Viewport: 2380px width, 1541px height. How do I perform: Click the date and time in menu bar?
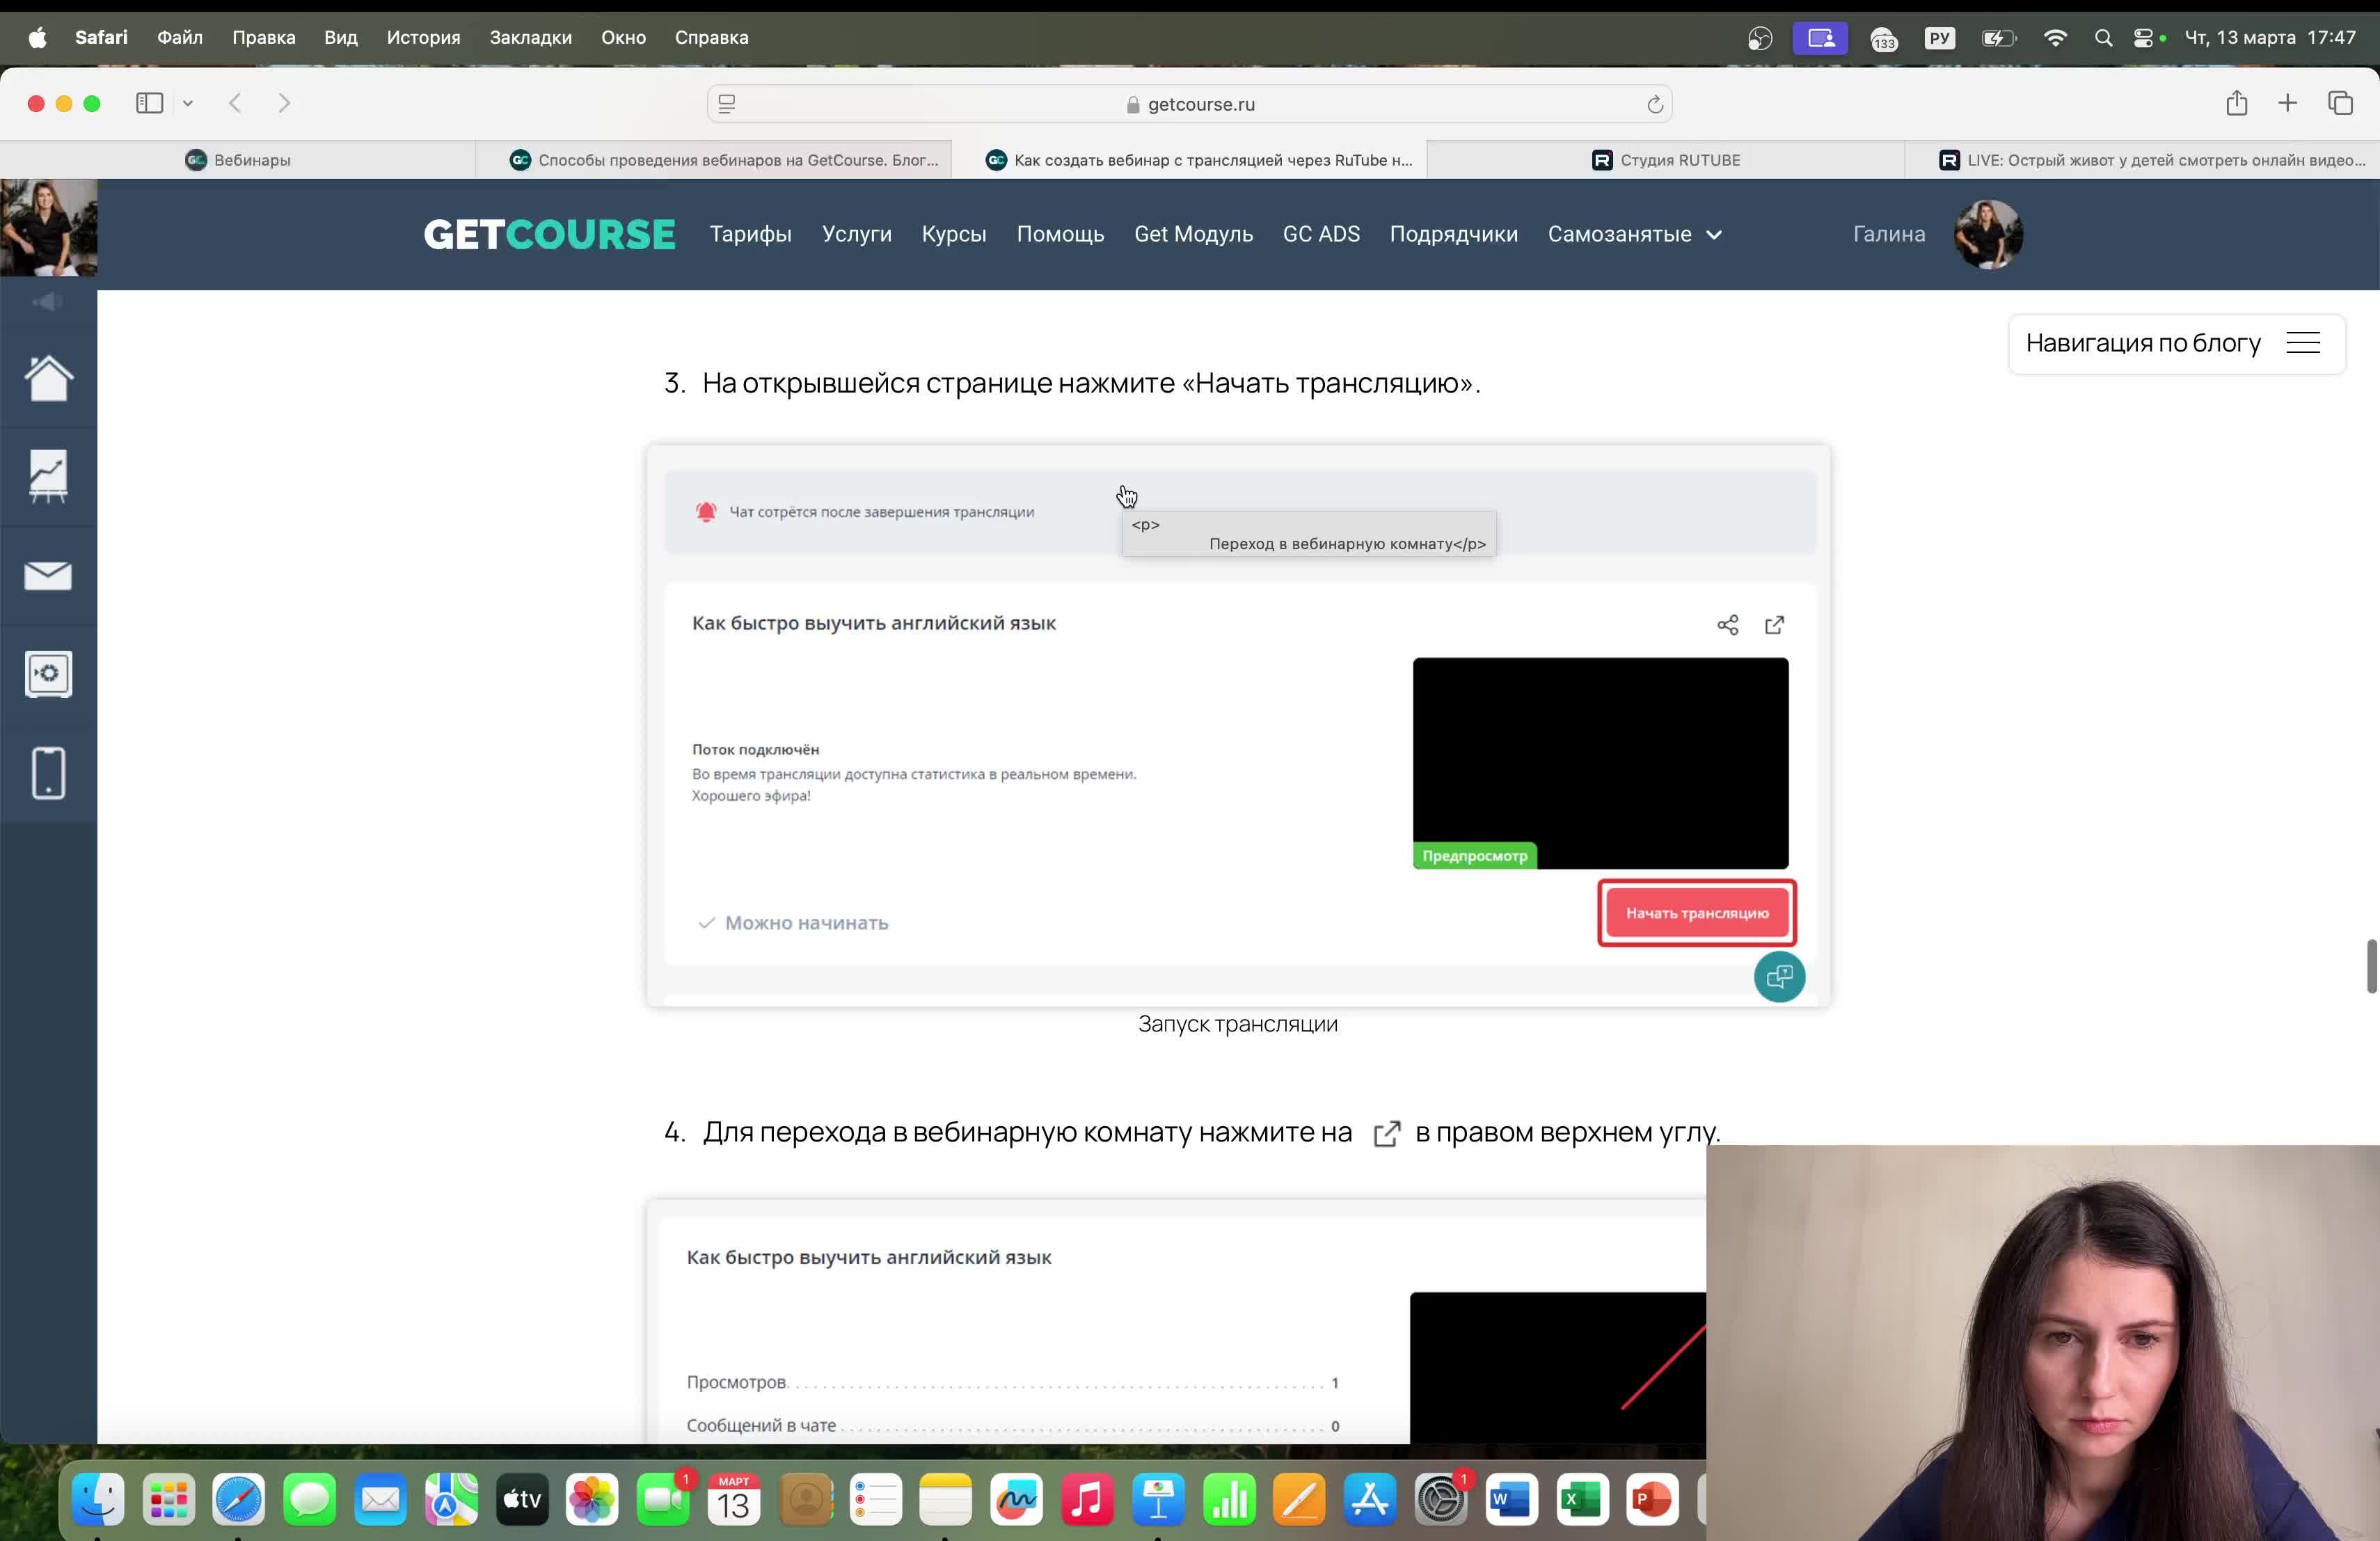click(x=2270, y=38)
